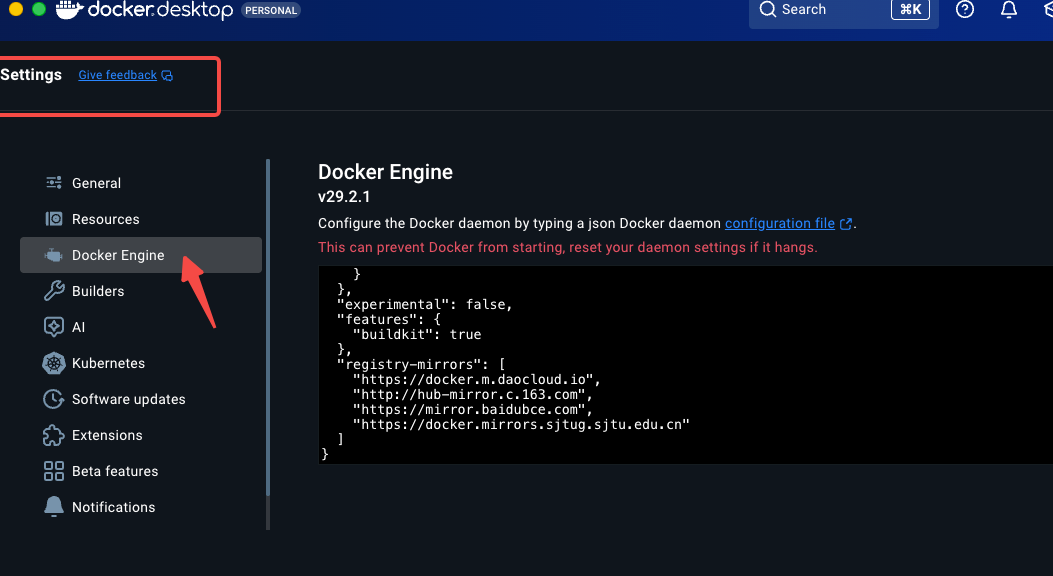Open the help question mark icon
Image resolution: width=1053 pixels, height=576 pixels.
click(x=965, y=9)
